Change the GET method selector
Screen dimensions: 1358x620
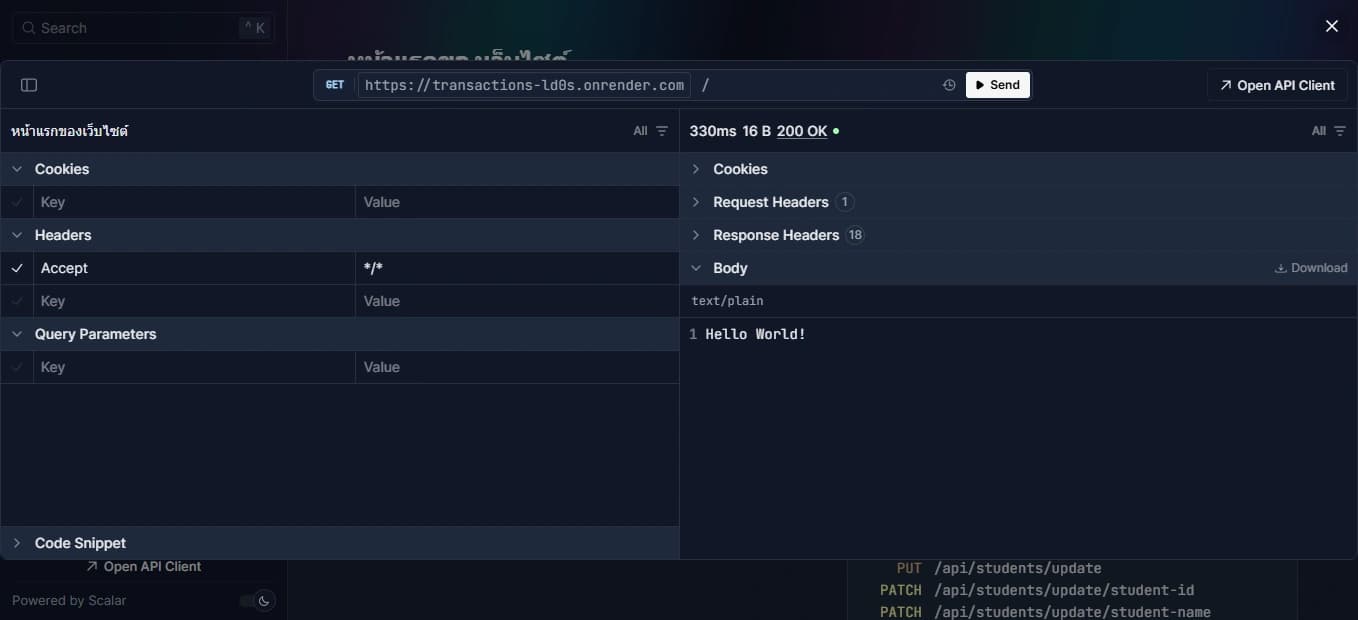[335, 85]
